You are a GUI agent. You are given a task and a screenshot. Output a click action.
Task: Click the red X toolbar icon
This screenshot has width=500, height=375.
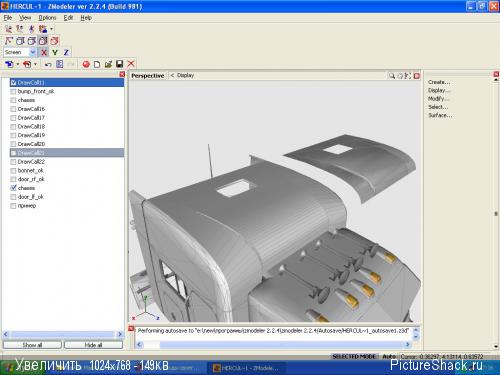(x=131, y=64)
